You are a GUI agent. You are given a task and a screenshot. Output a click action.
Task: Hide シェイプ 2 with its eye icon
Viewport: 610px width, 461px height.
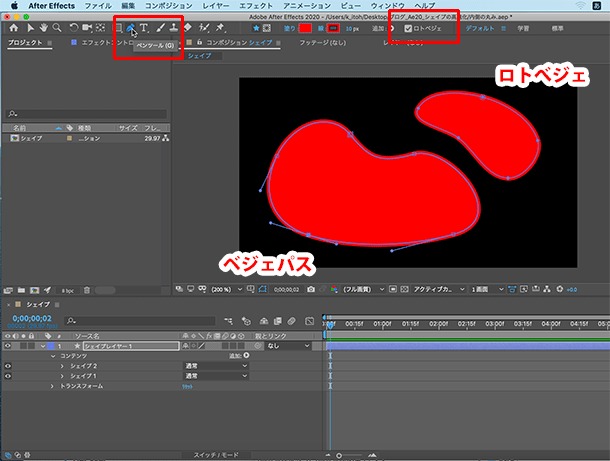pyautogui.click(x=7, y=366)
